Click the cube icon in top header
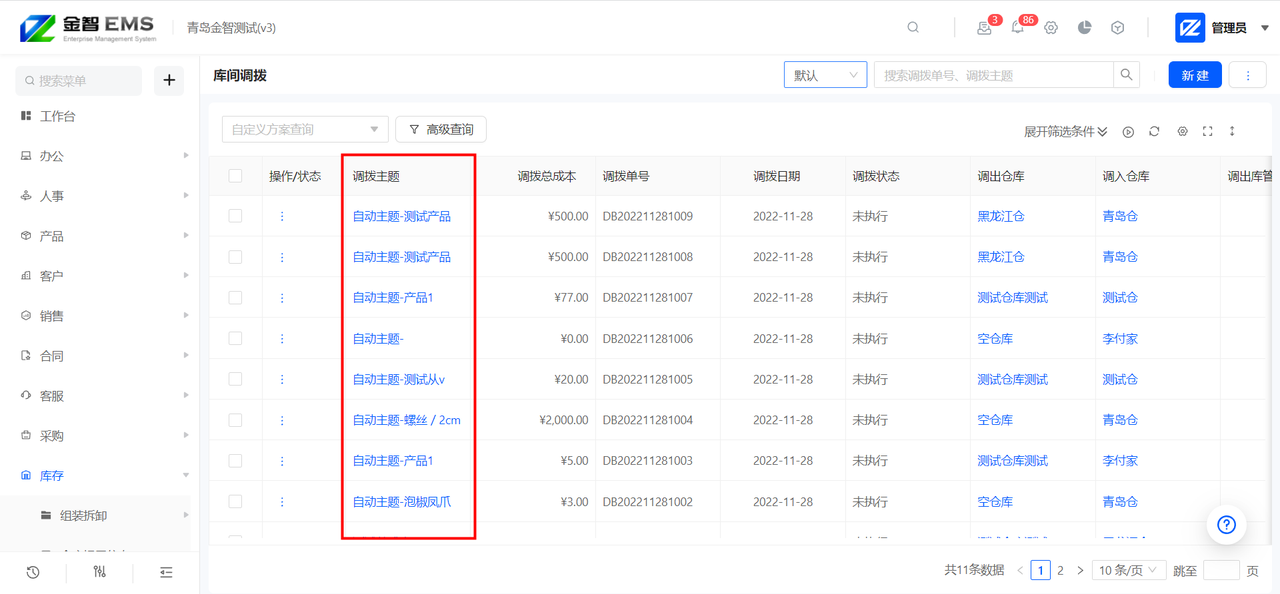 1118,28
